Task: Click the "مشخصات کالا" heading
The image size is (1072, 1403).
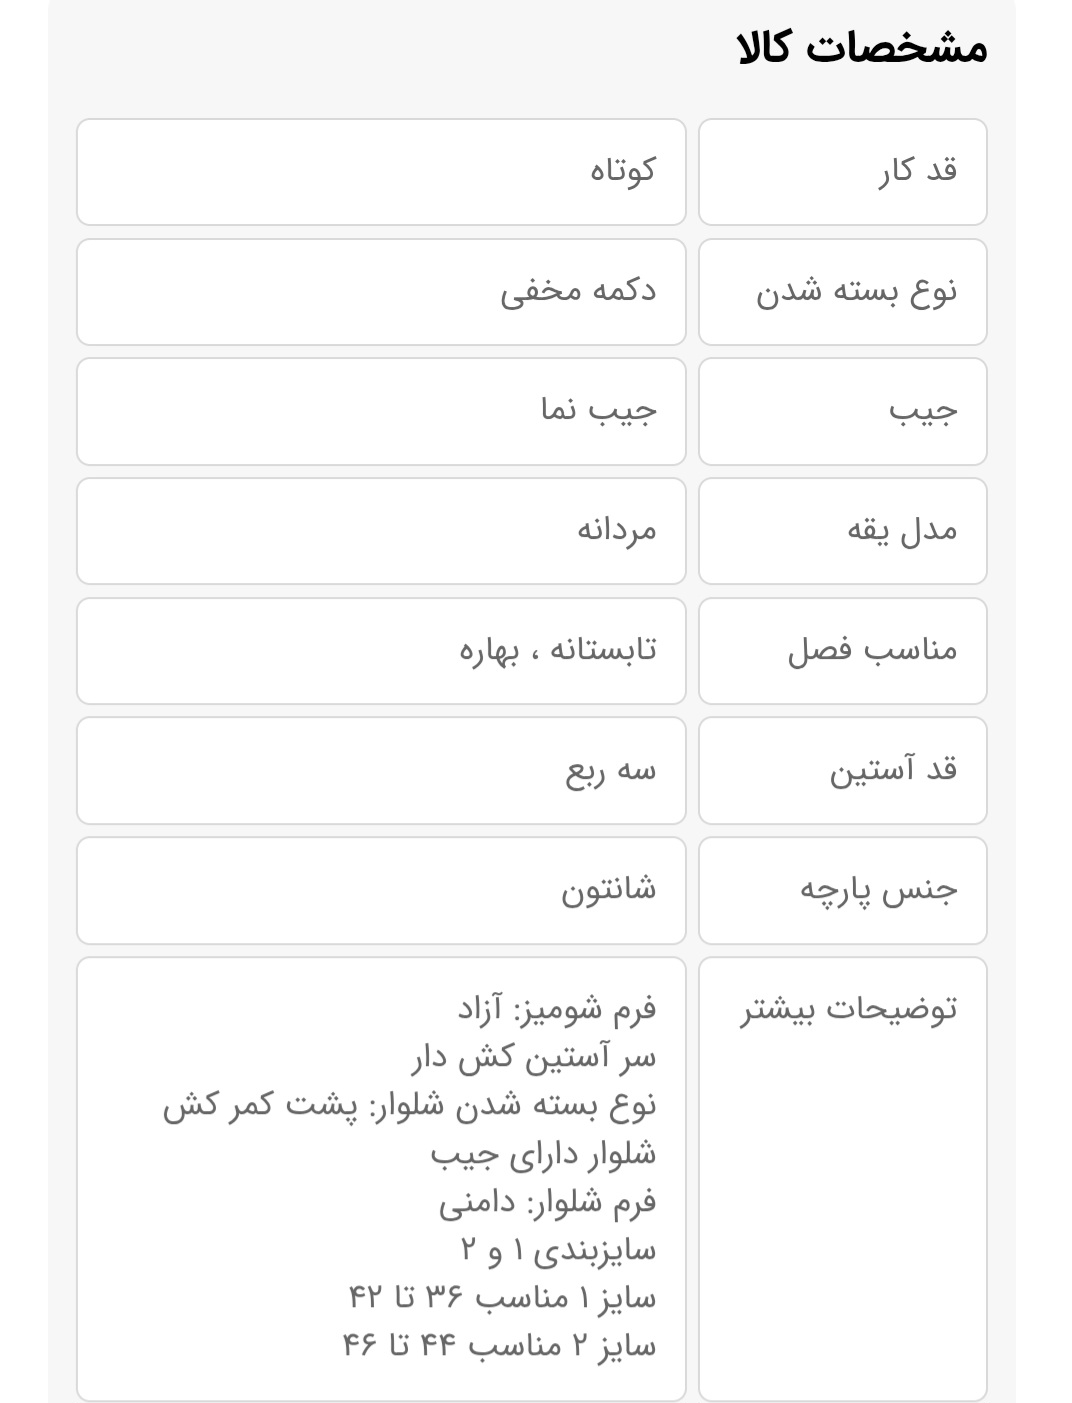Action: tap(862, 48)
